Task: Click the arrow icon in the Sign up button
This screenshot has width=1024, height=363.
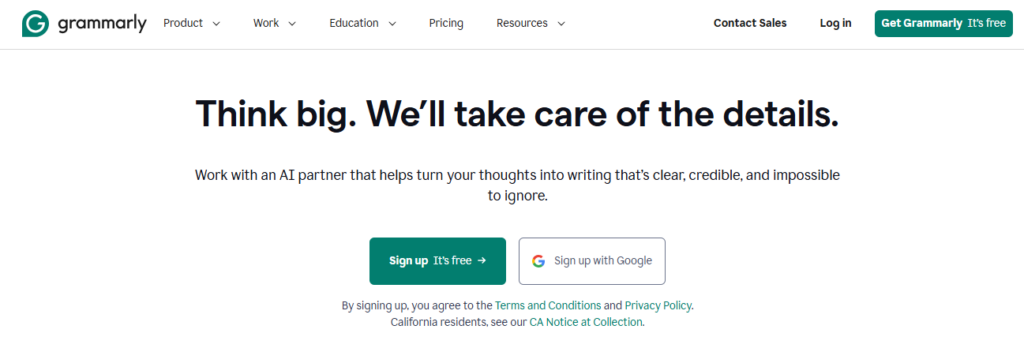Action: click(x=482, y=260)
